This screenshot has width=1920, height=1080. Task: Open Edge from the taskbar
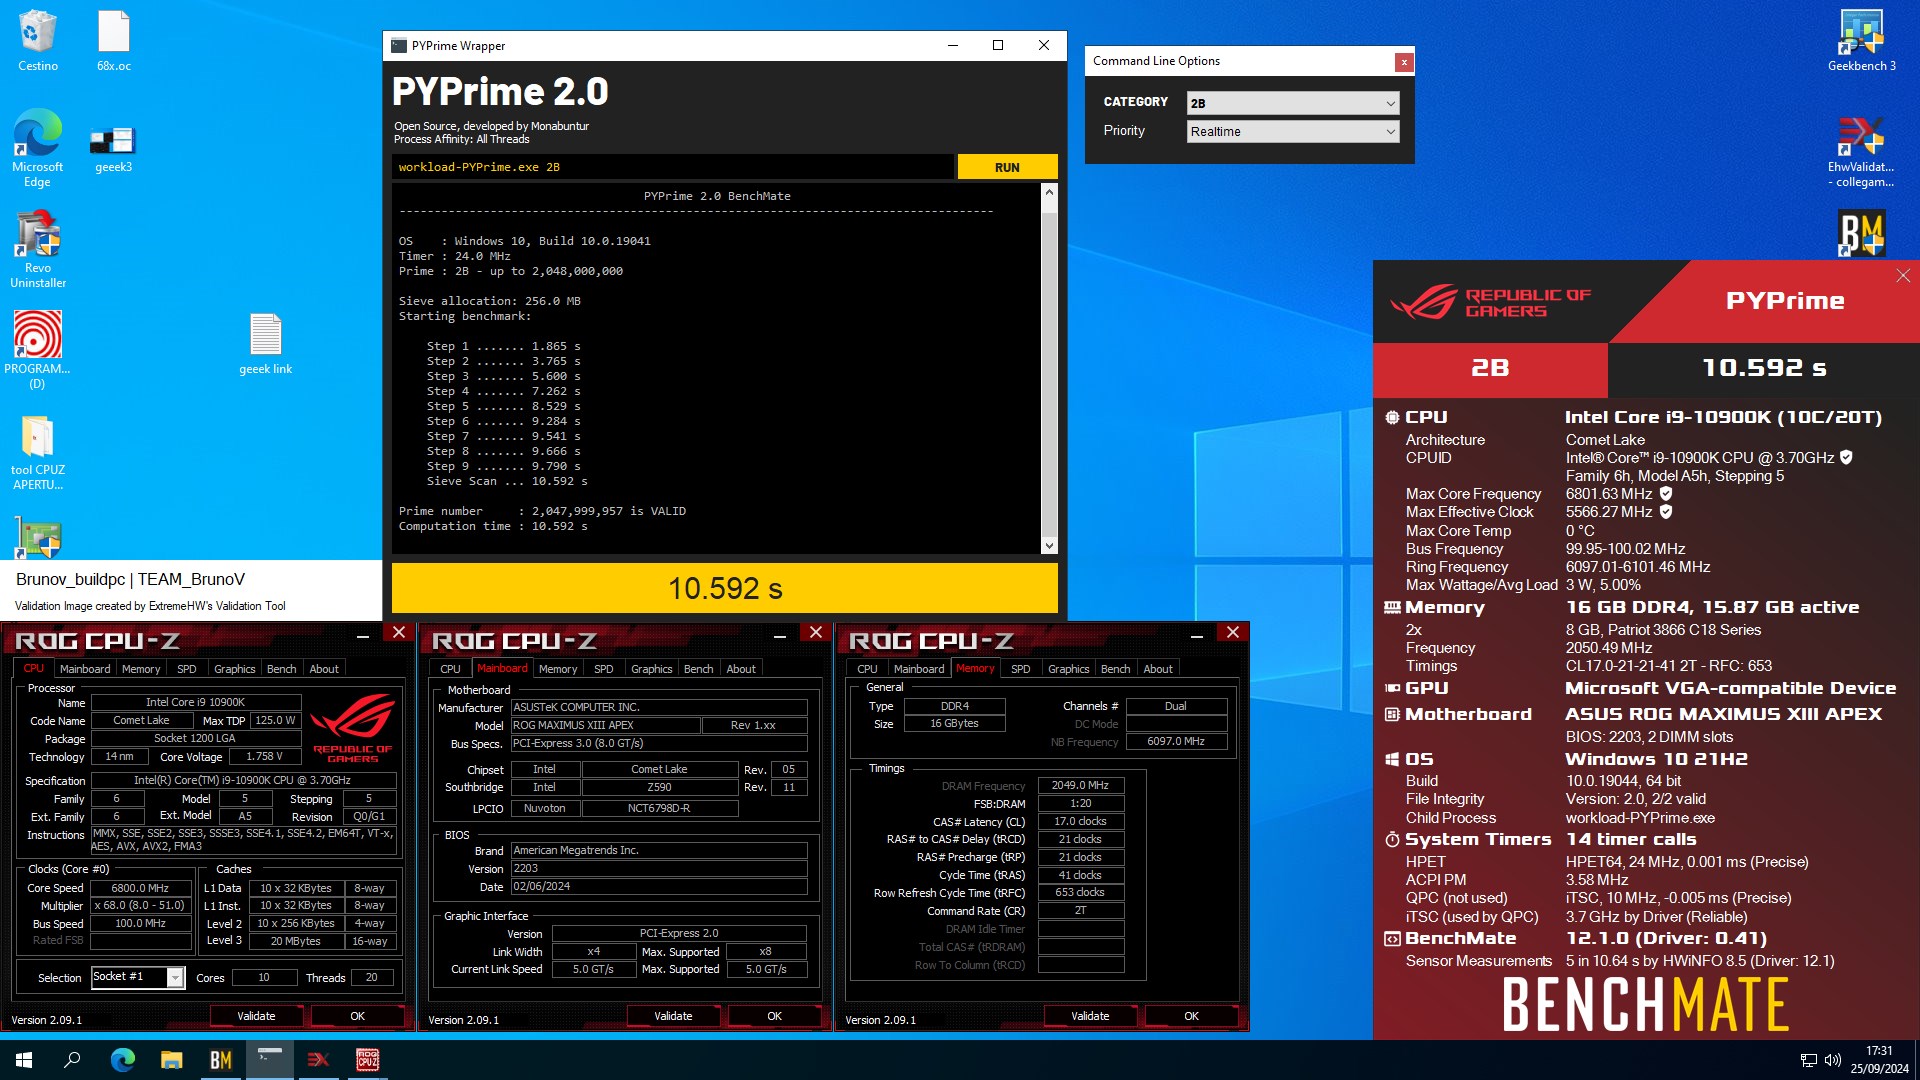point(122,1060)
